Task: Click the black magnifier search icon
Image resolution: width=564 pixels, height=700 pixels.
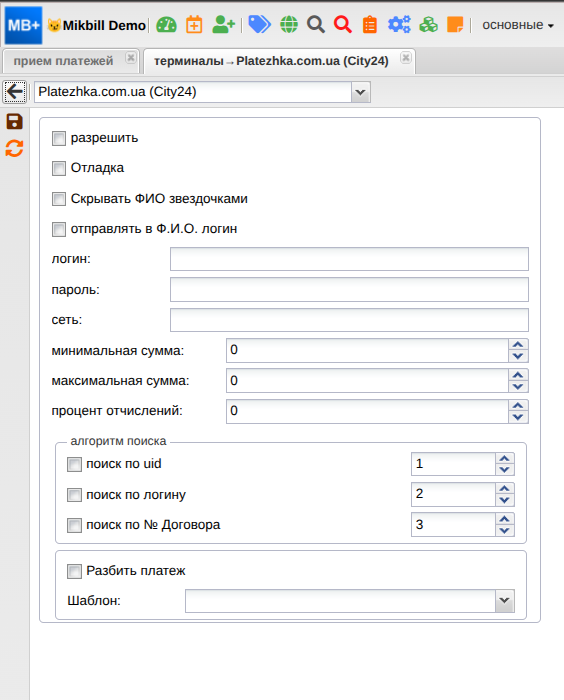Action: pos(316,25)
